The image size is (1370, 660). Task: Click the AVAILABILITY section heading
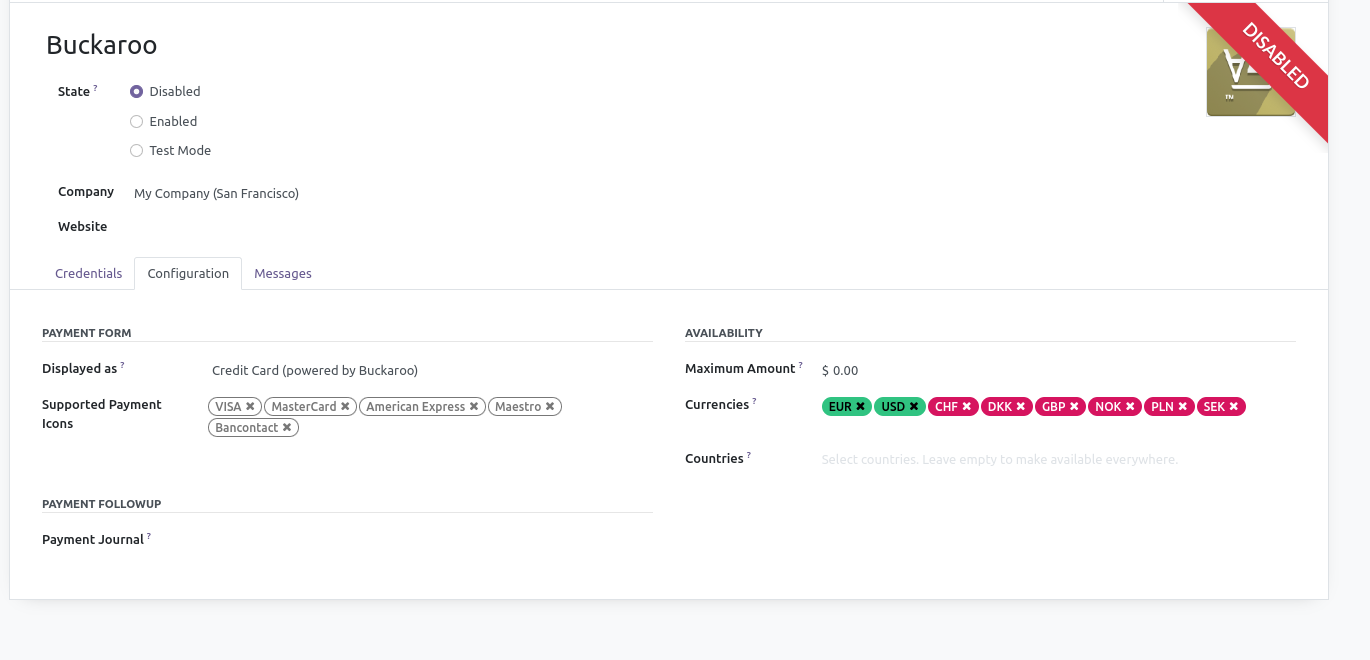pyautogui.click(x=724, y=333)
